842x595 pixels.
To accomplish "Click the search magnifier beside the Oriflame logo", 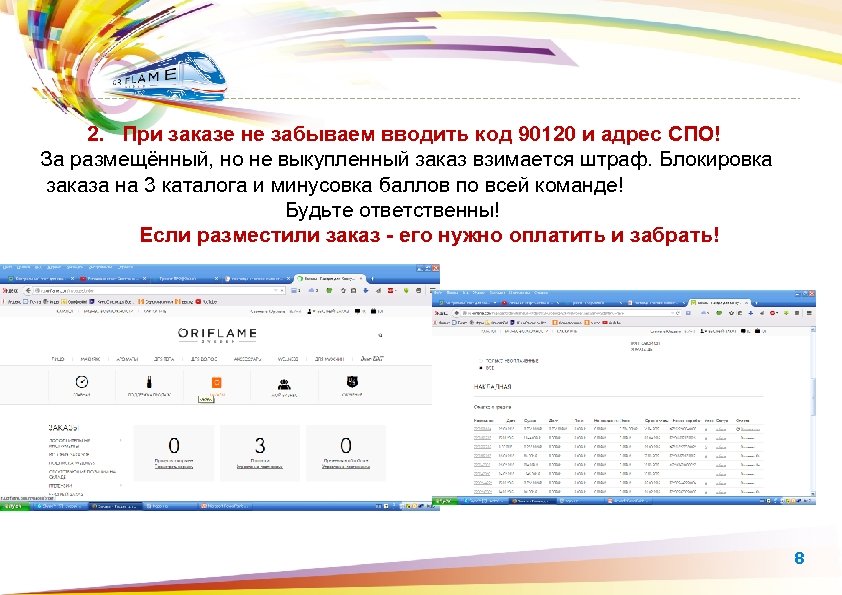I will click(x=380, y=335).
